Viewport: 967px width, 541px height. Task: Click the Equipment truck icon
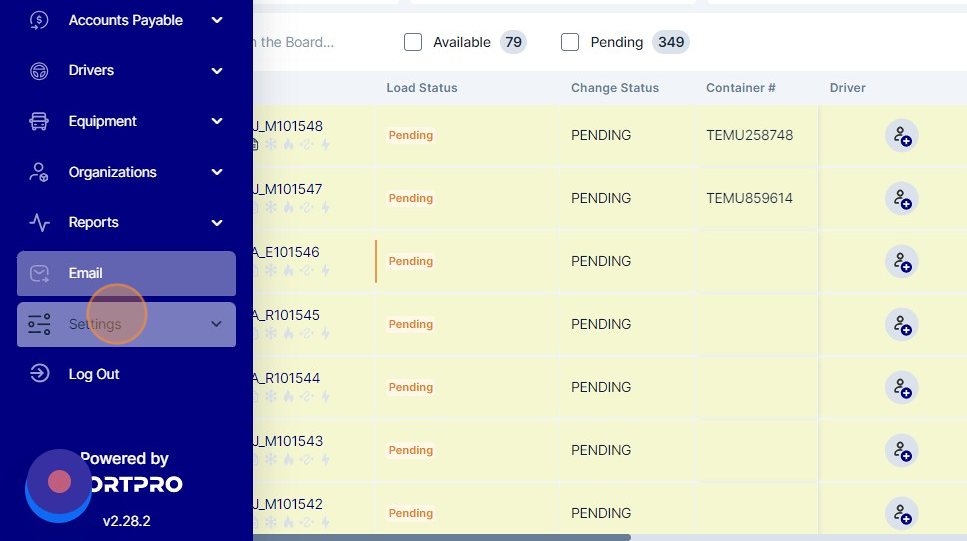pyautogui.click(x=39, y=122)
